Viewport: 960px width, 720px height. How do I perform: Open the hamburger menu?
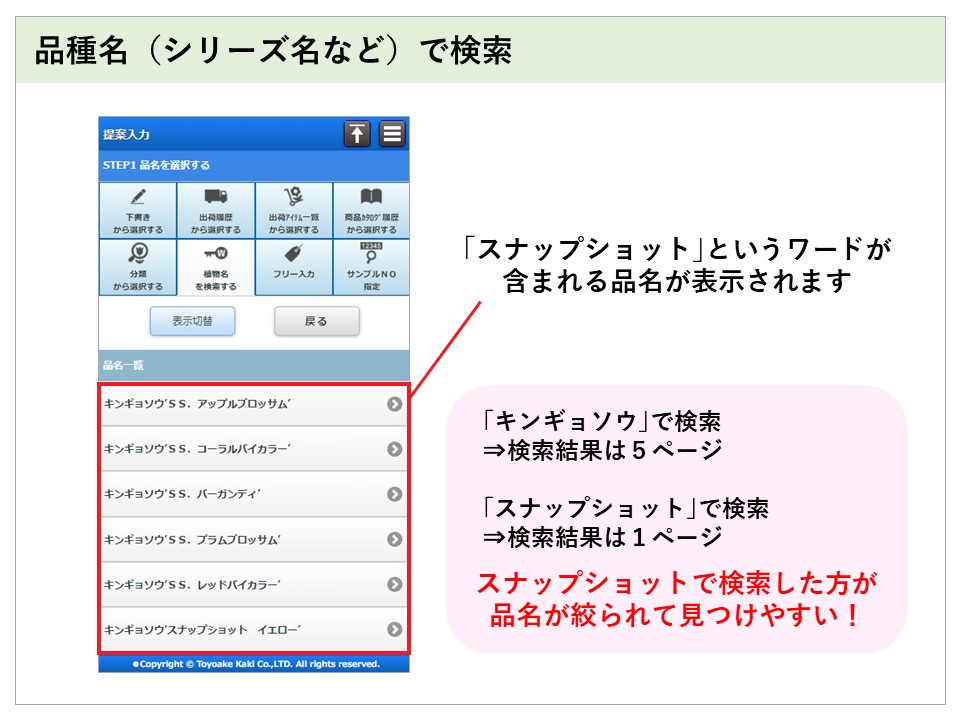392,134
